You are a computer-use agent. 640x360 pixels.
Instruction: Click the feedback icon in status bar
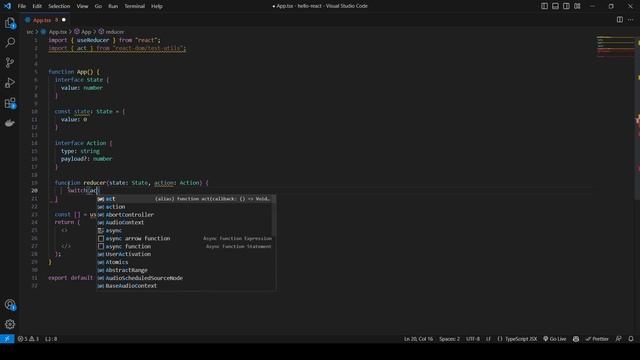(x=619, y=339)
